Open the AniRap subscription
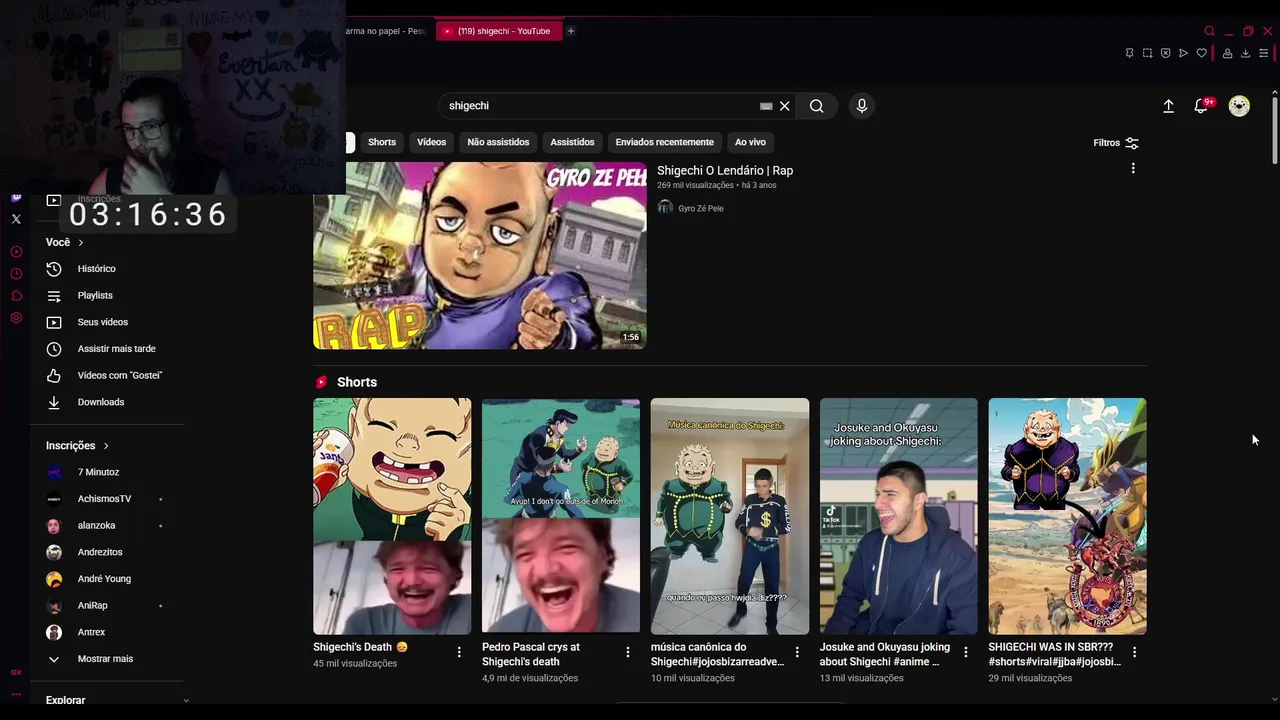1280x720 pixels. pos(92,605)
